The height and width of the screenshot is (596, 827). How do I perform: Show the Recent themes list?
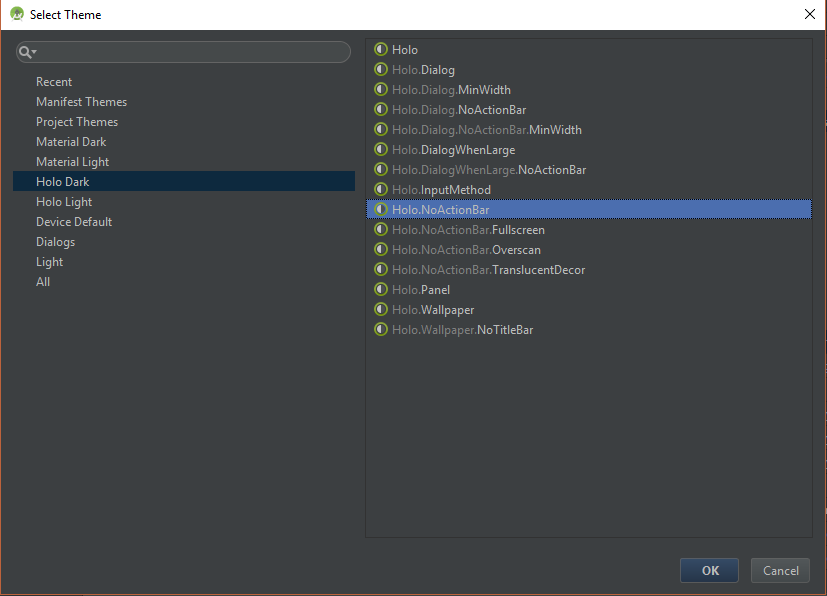pyautogui.click(x=54, y=81)
